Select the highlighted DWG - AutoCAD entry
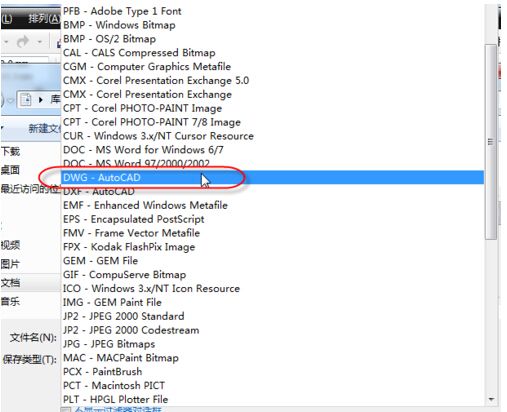The height and width of the screenshot is (412, 507). pos(273,177)
